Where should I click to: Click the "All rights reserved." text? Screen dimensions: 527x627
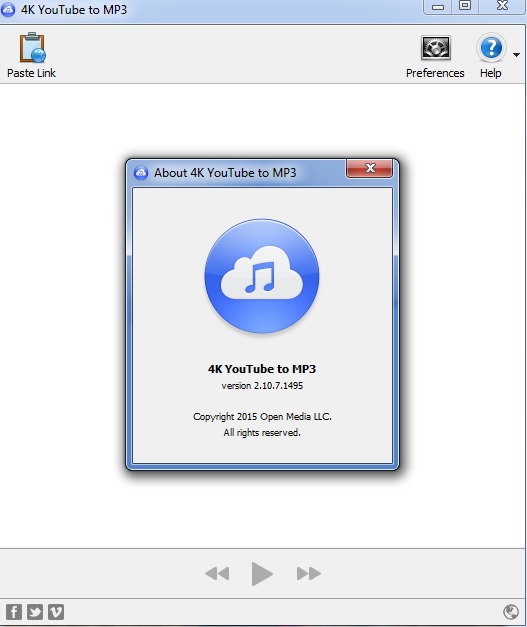click(262, 433)
